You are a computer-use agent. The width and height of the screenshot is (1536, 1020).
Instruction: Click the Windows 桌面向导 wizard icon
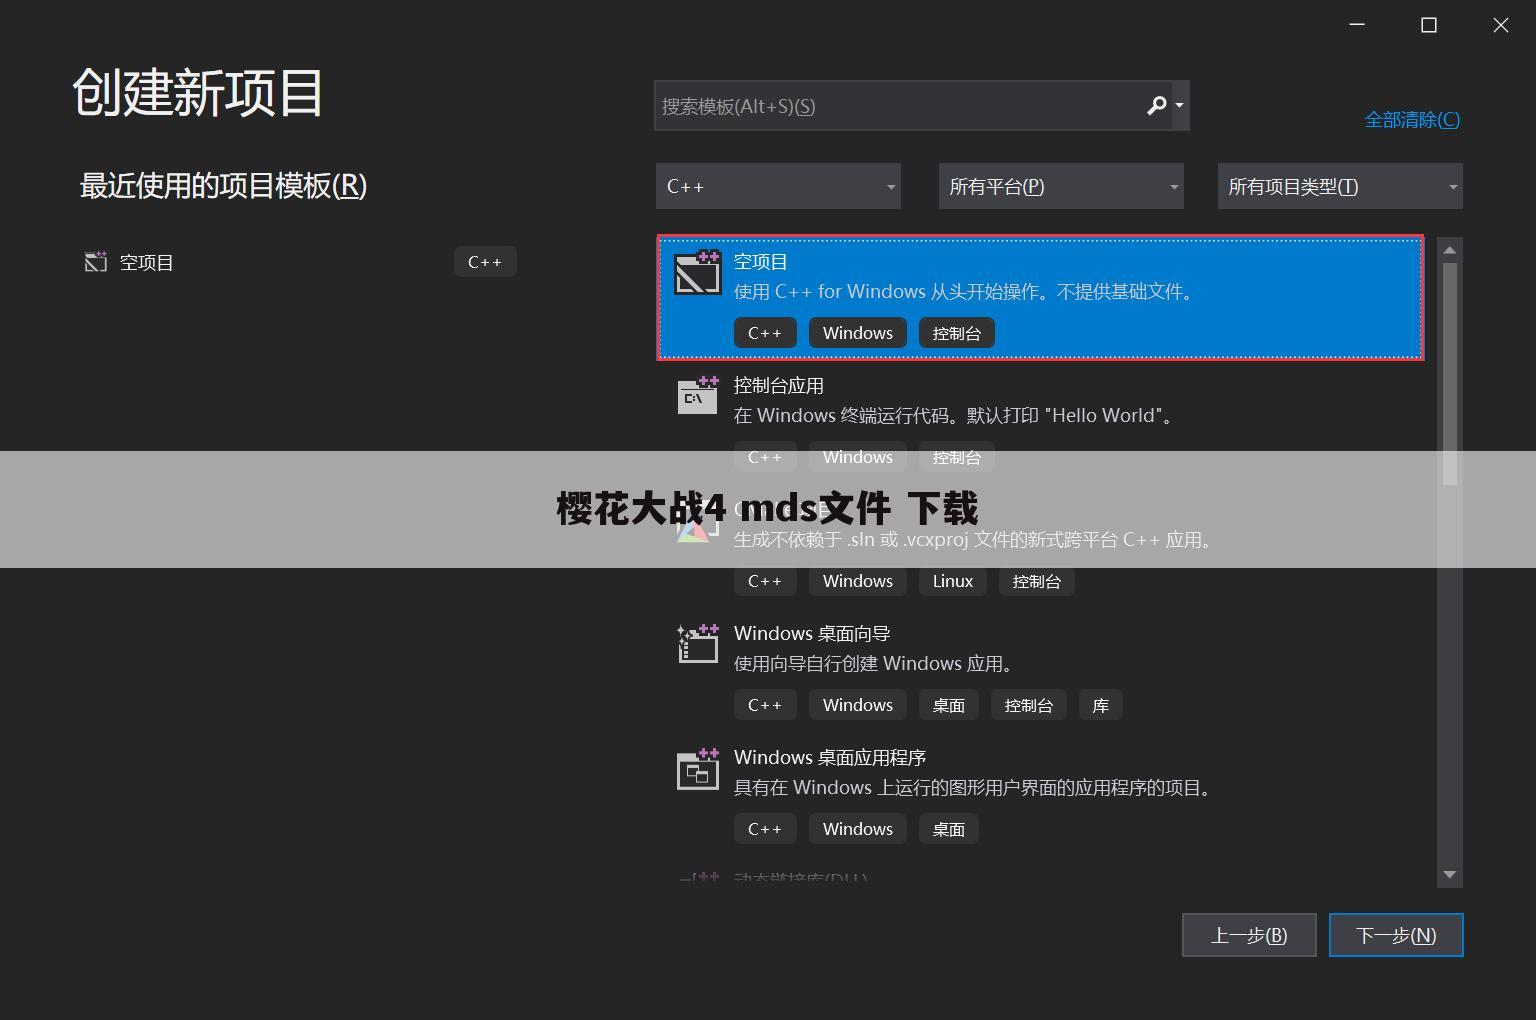point(698,643)
